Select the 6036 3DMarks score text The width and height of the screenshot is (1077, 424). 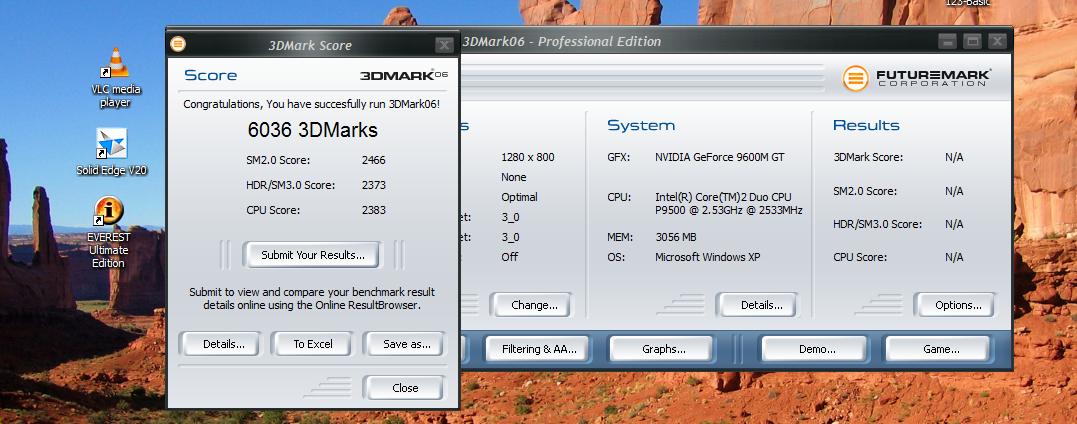pyautogui.click(x=312, y=130)
